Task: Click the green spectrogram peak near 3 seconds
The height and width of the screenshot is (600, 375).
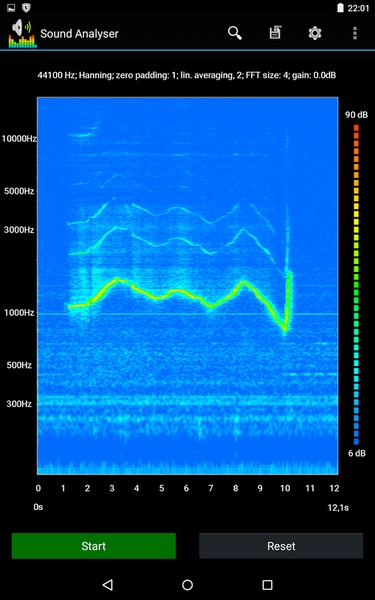Action: tap(117, 280)
